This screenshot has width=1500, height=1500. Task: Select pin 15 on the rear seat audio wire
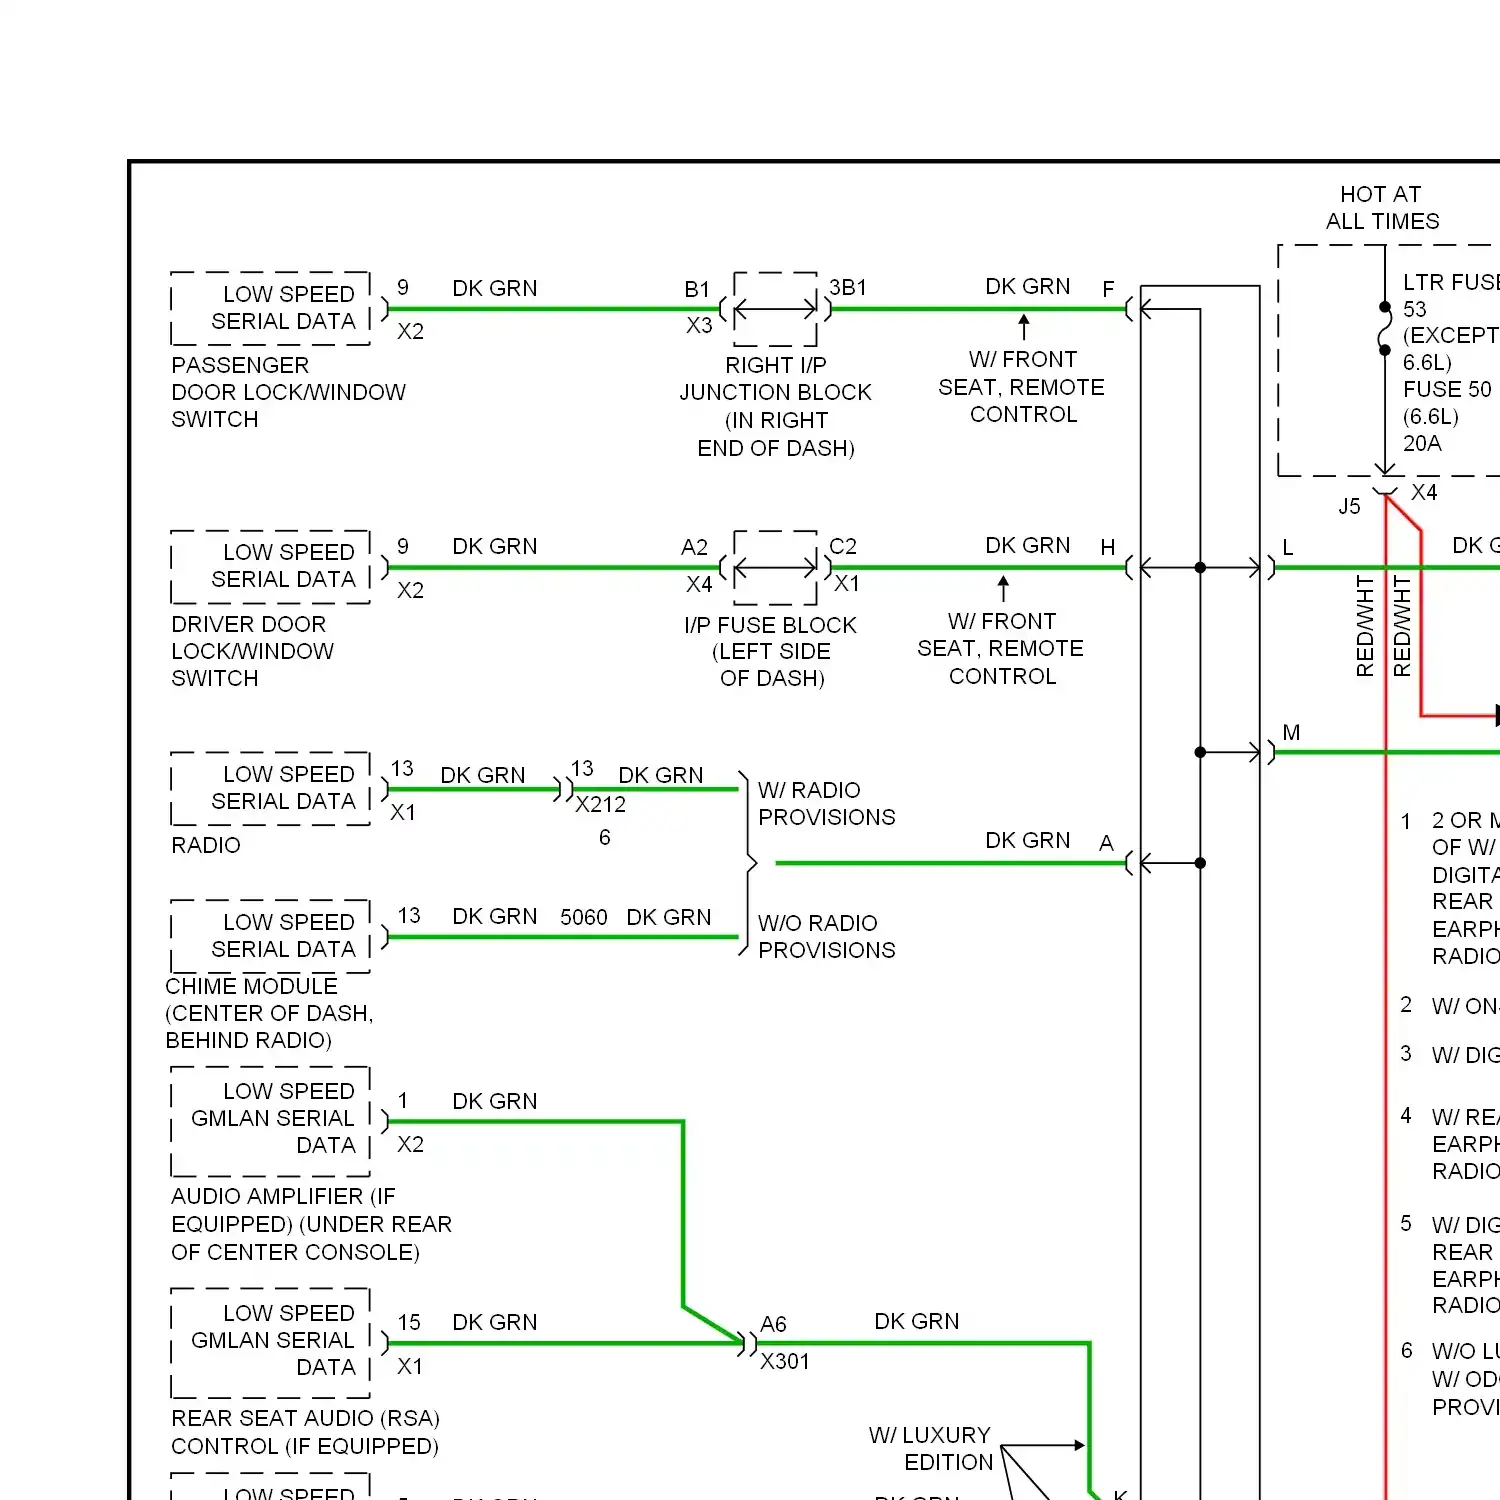click(x=409, y=1323)
